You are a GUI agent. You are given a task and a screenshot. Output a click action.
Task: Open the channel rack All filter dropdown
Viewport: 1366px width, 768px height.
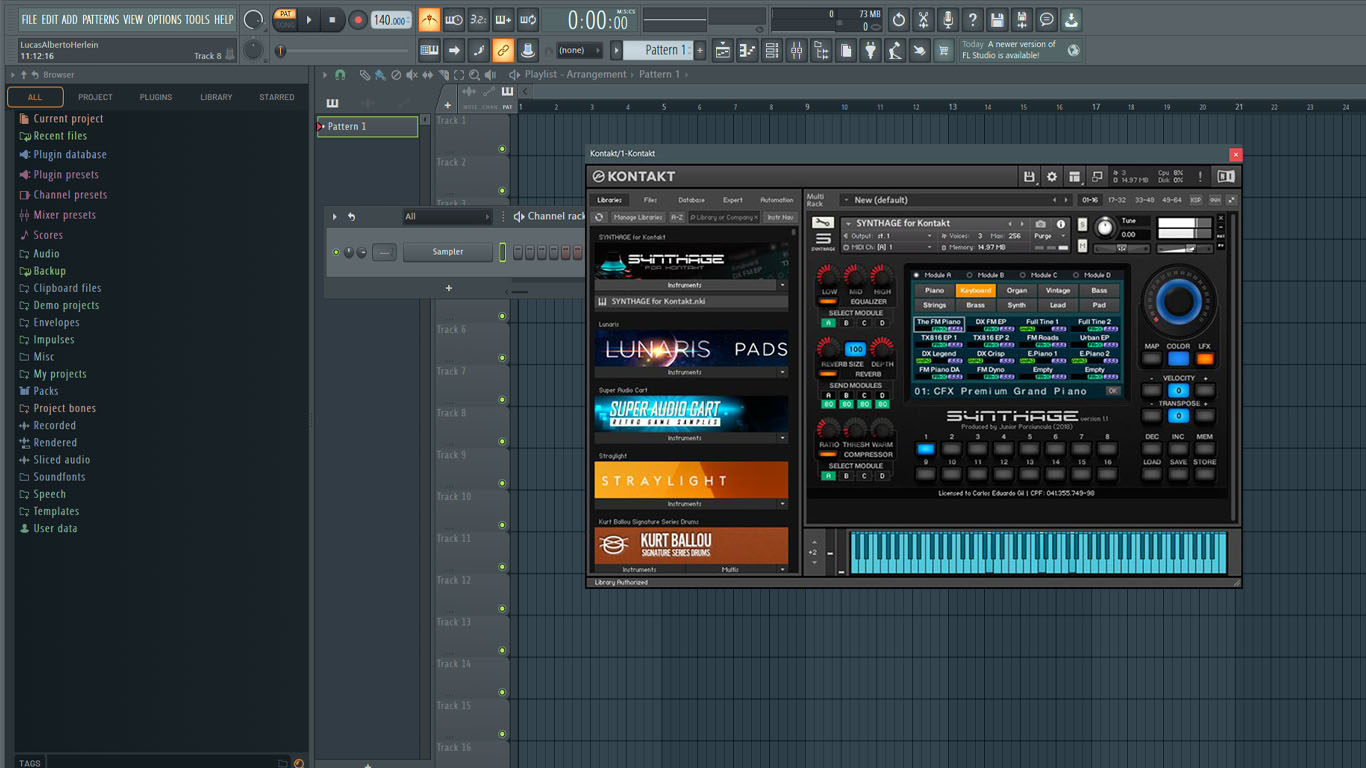447,216
